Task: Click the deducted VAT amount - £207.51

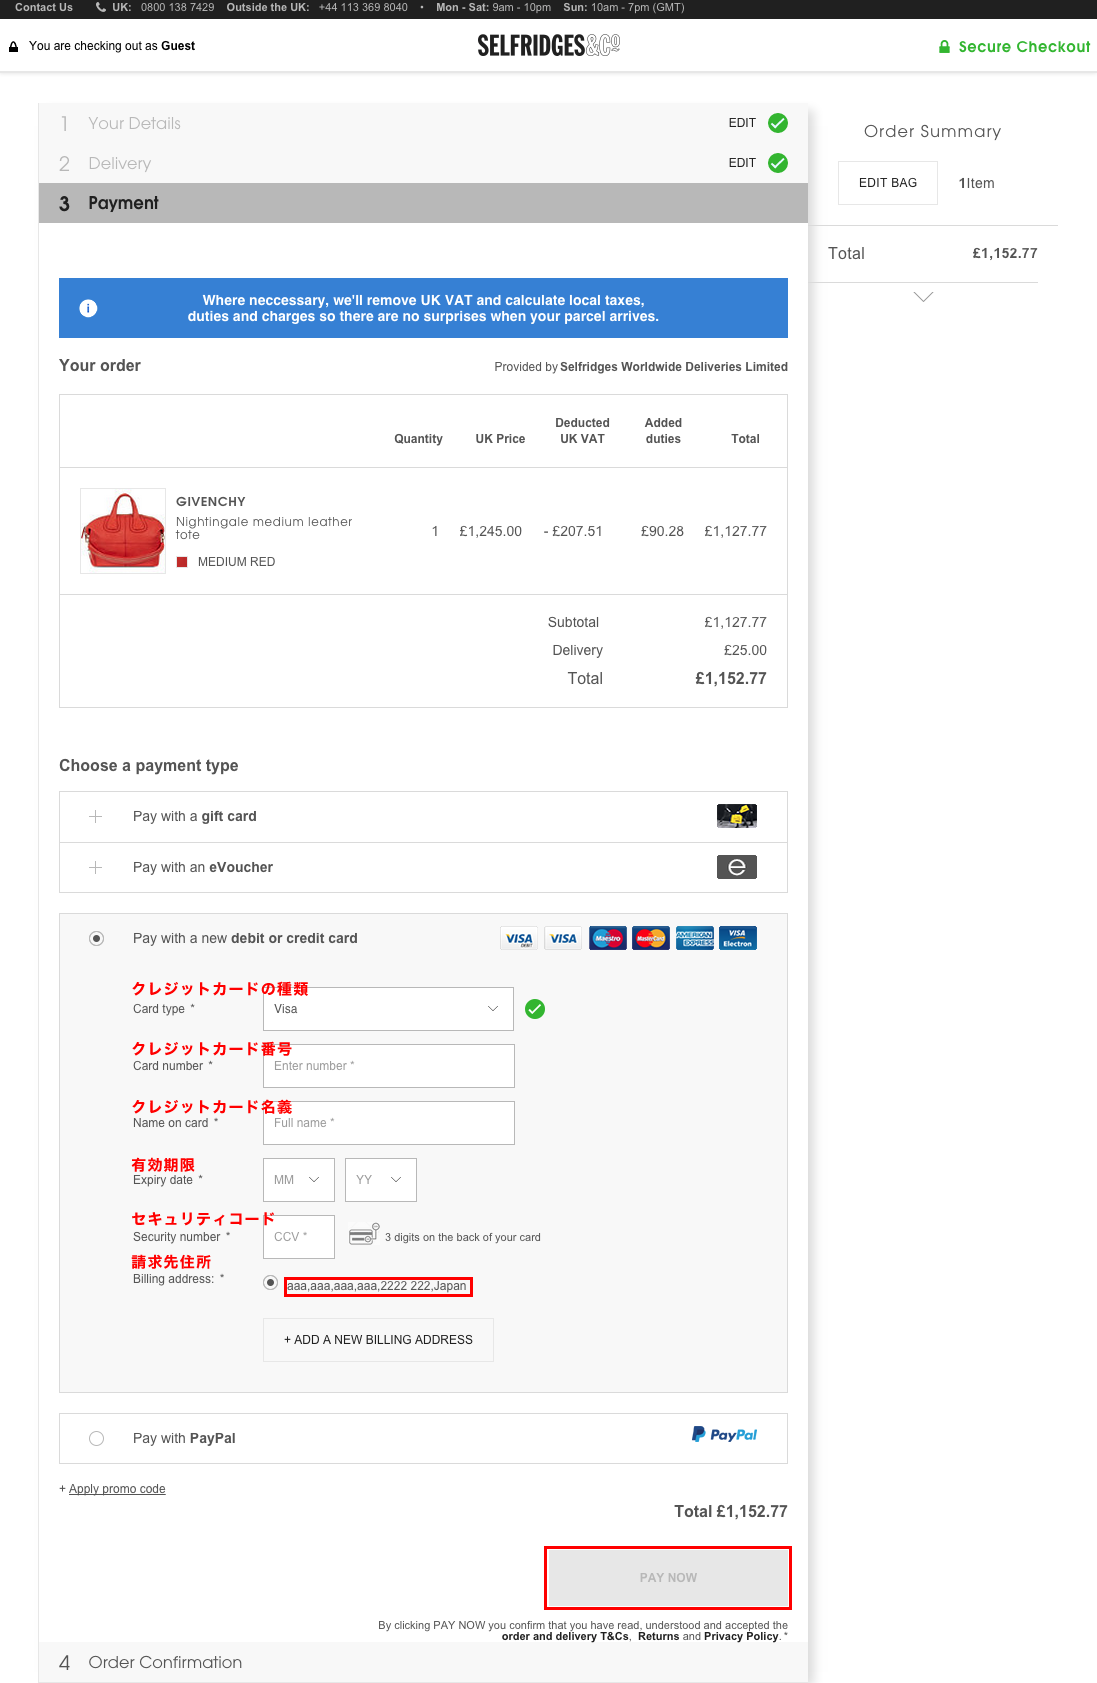Action: click(x=573, y=531)
